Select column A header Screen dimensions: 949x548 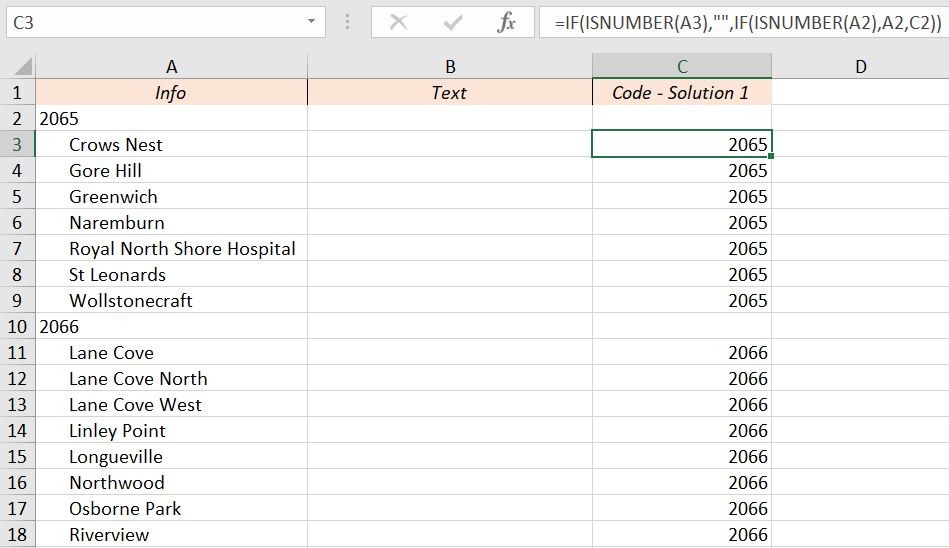[x=171, y=67]
